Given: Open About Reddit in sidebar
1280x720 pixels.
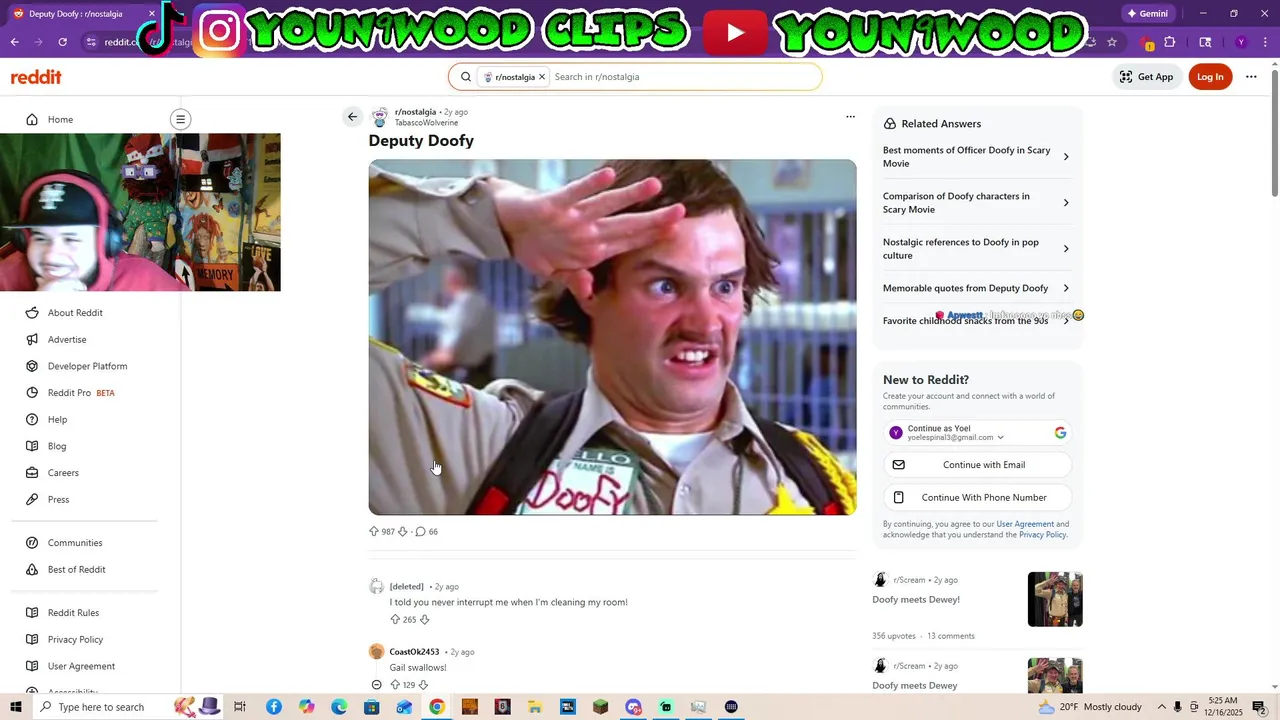Looking at the screenshot, I should [x=75, y=313].
